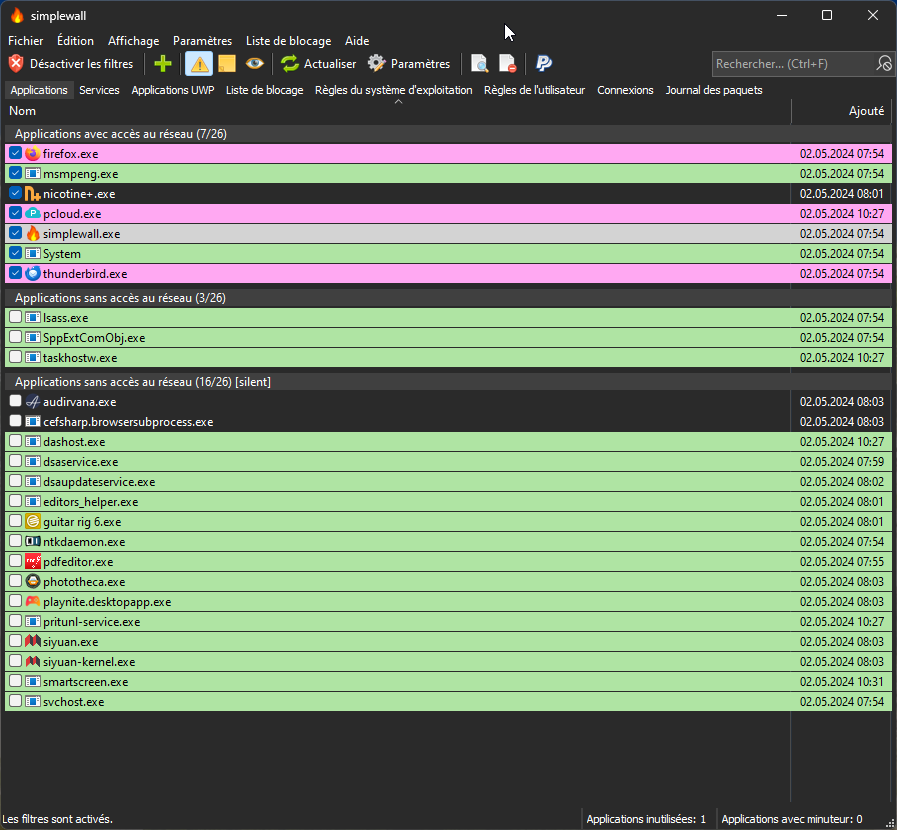
Task: Click the nicotine+.exe application icon
Action: click(x=33, y=194)
